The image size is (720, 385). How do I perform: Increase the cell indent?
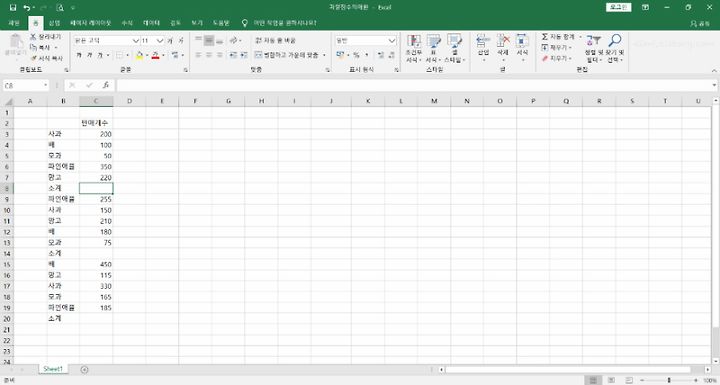point(244,55)
